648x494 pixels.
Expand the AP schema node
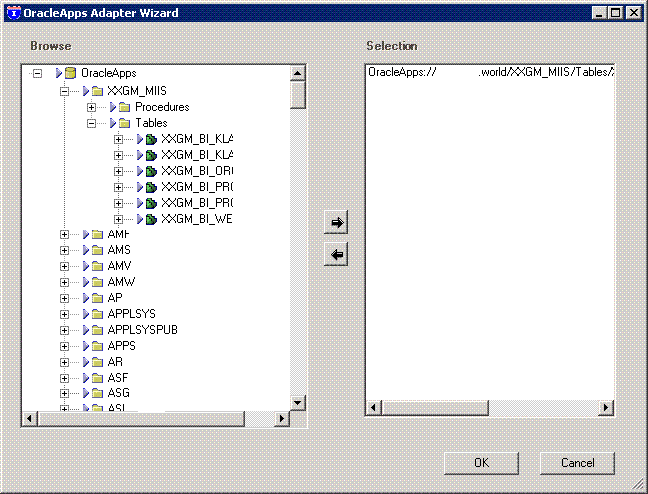point(64,298)
